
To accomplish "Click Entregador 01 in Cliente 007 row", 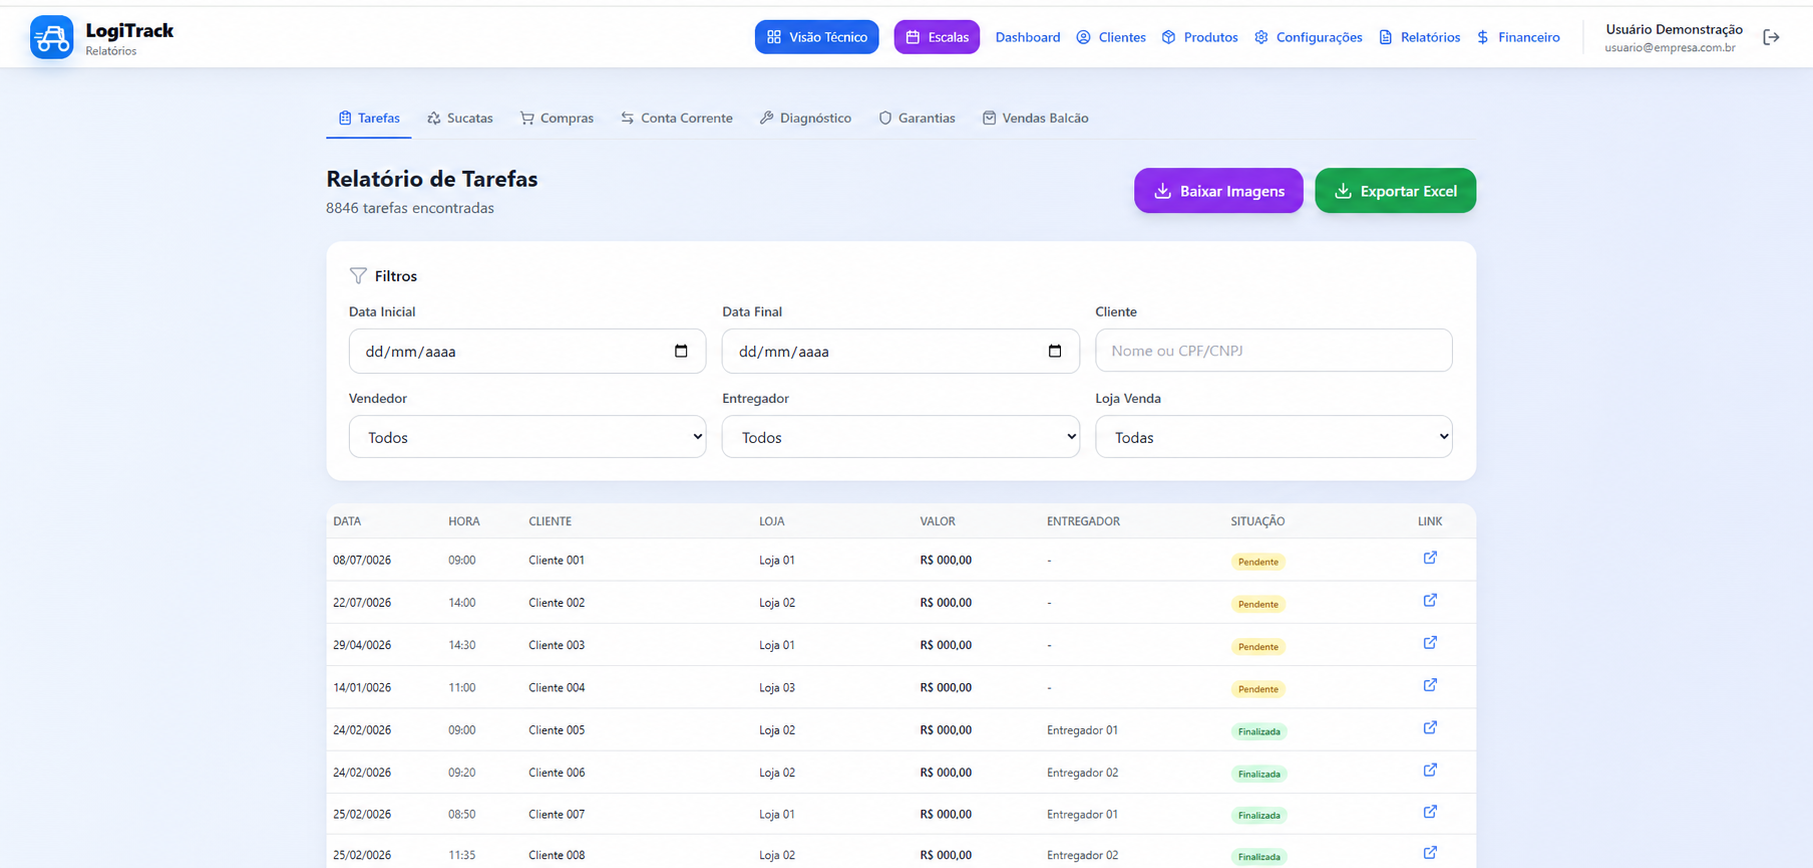I will (x=1082, y=814).
